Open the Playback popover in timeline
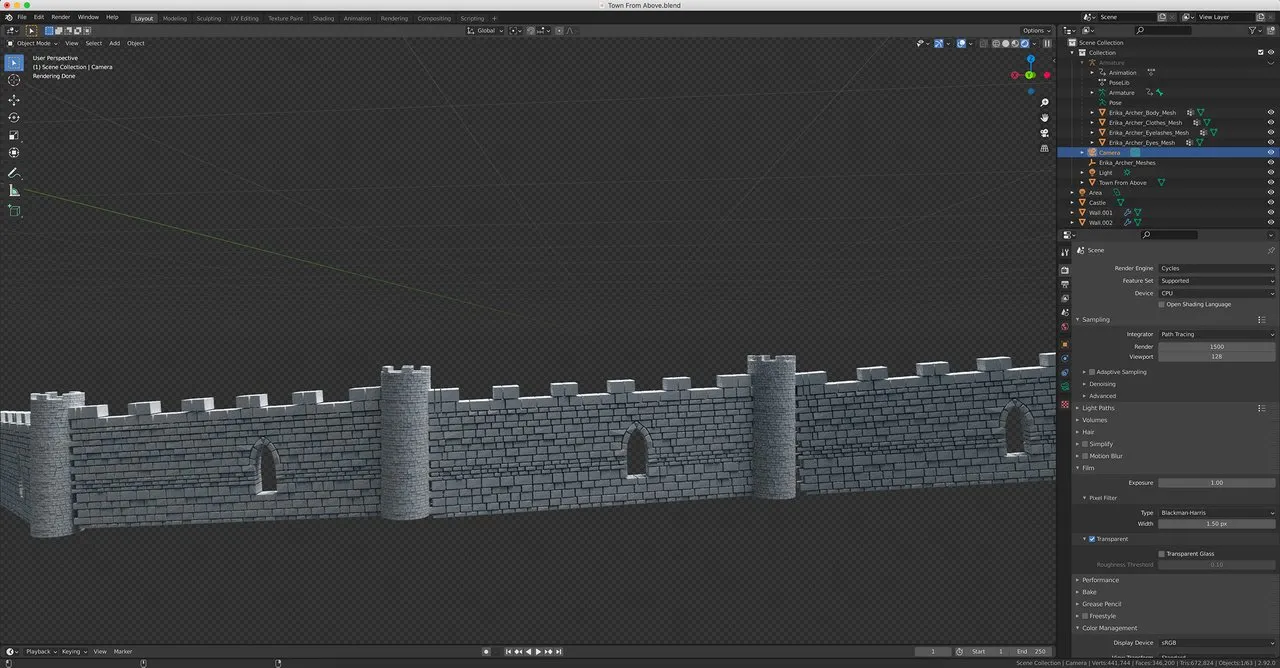 pyautogui.click(x=39, y=651)
